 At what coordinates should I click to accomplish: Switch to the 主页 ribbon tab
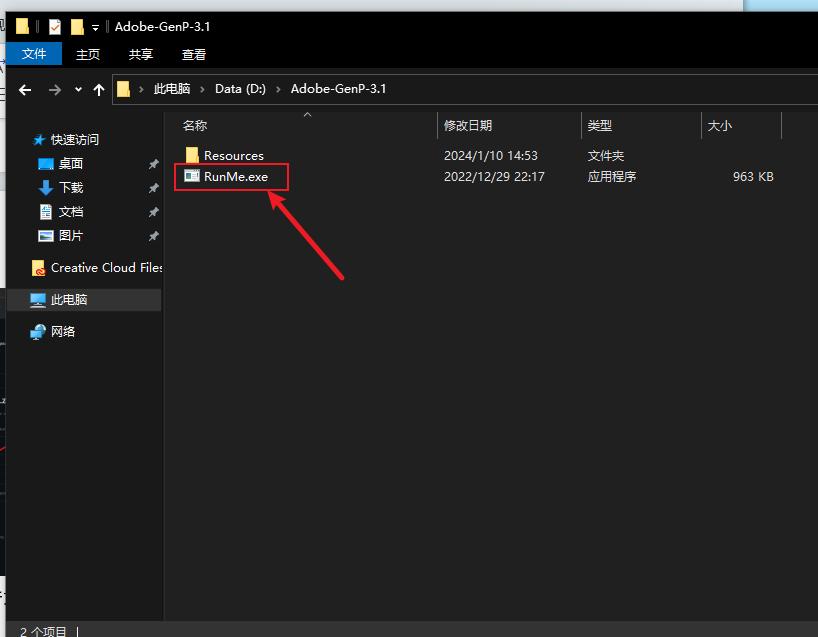click(88, 54)
